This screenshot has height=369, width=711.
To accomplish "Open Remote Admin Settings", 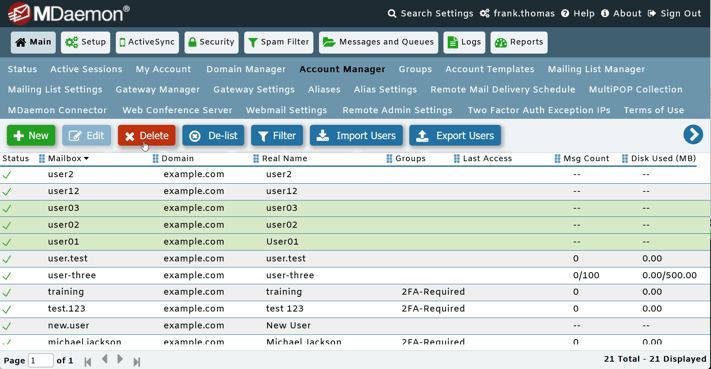I will 397,110.
